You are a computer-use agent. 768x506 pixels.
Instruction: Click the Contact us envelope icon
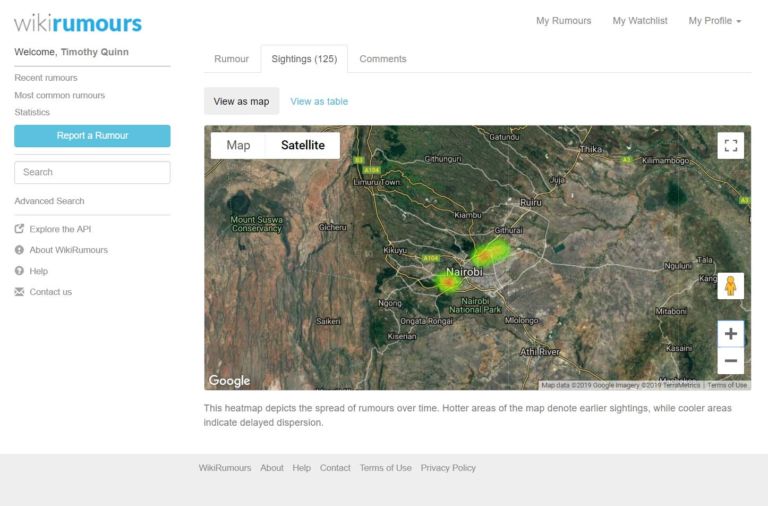click(x=19, y=292)
